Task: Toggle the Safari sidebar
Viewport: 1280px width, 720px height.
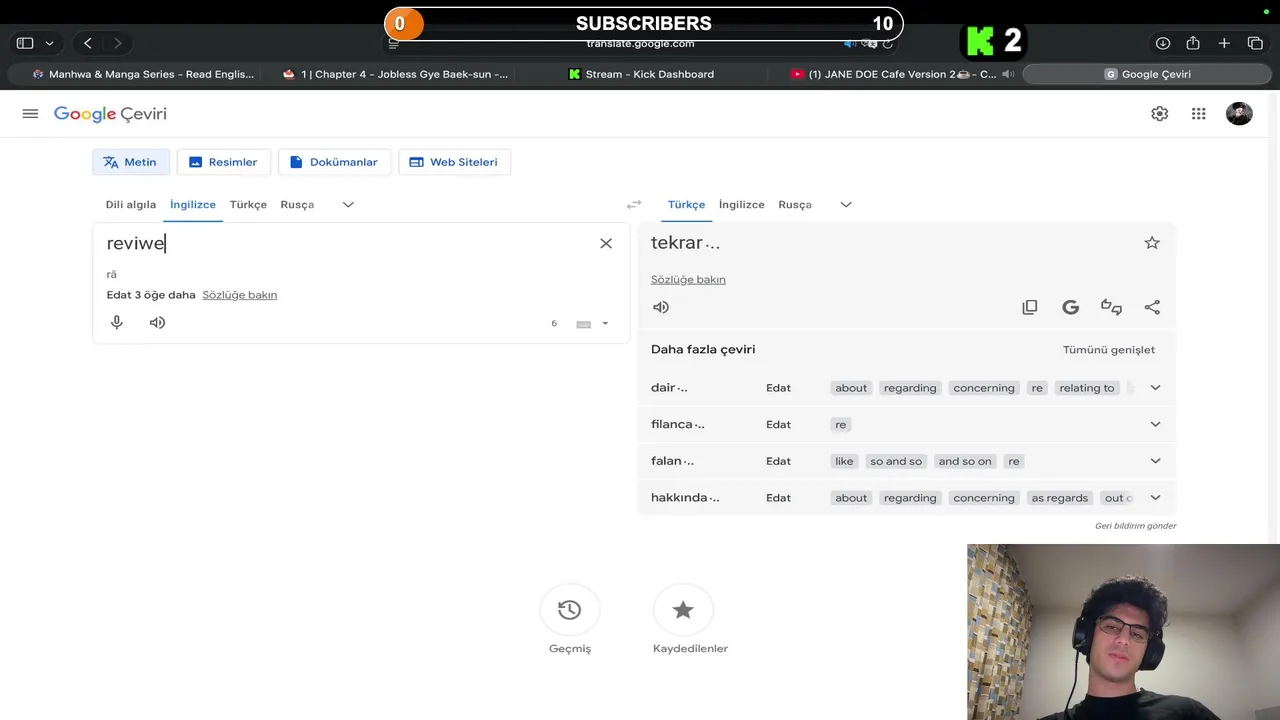Action: coord(25,43)
